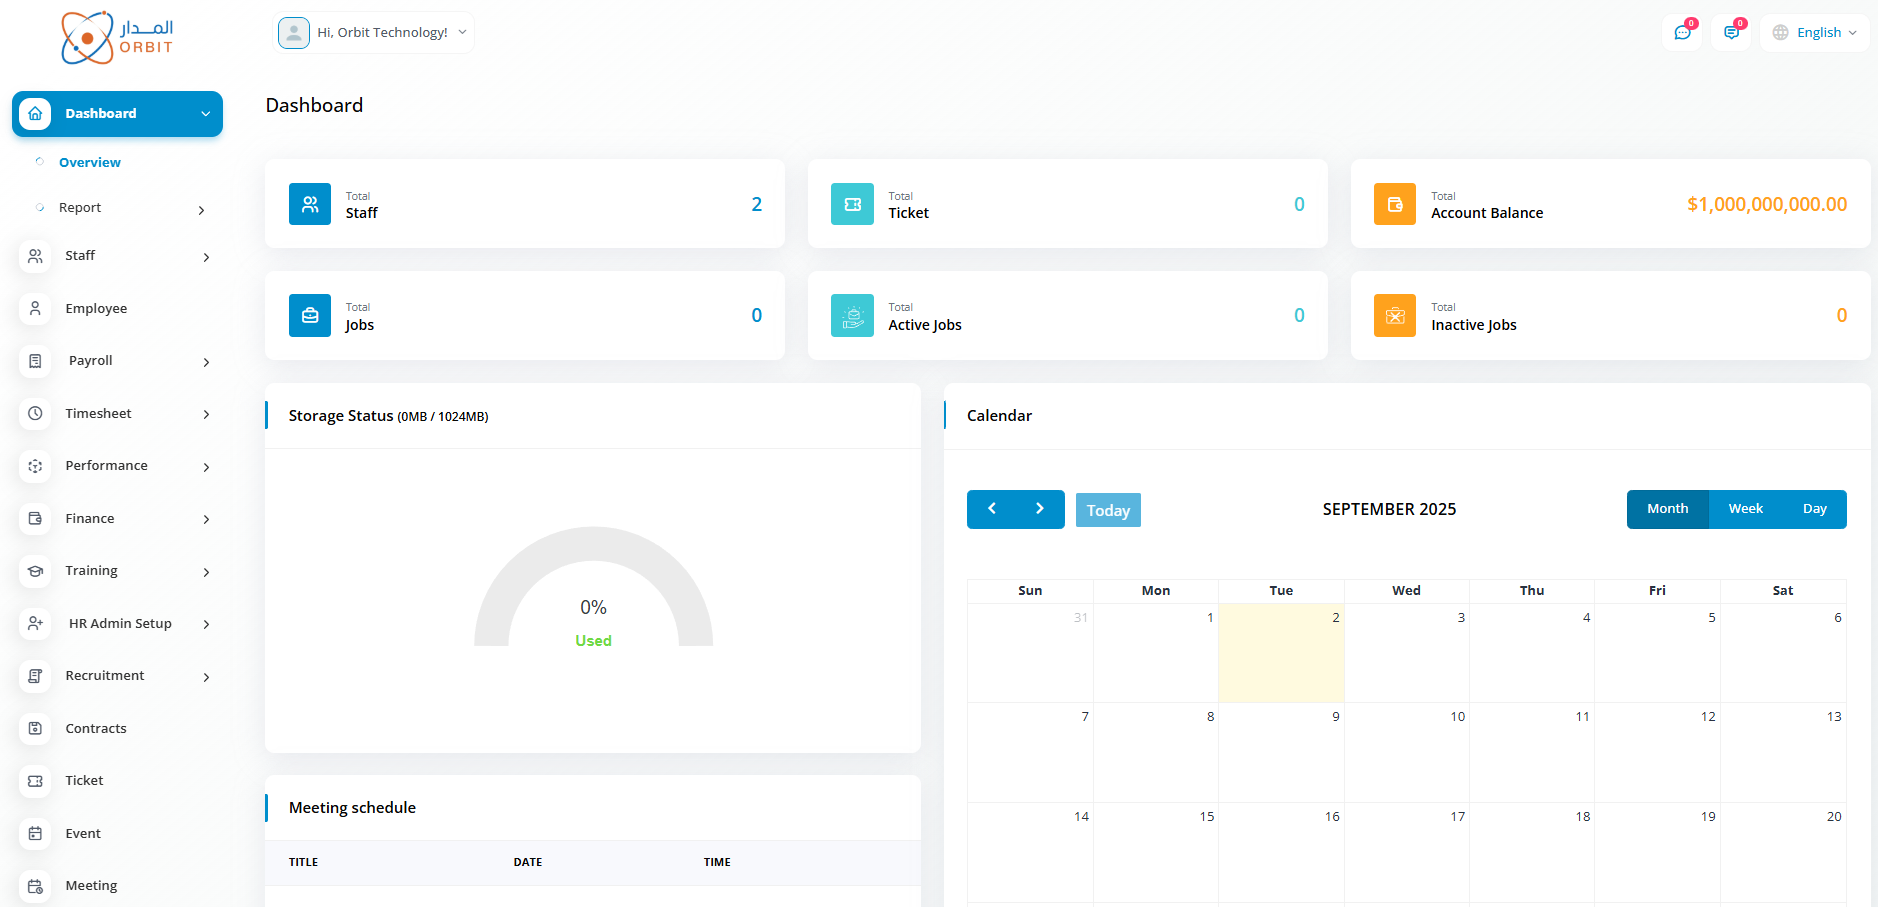Viewport: 1878px width, 907px height.
Task: Click the Today calendar button
Action: point(1108,510)
